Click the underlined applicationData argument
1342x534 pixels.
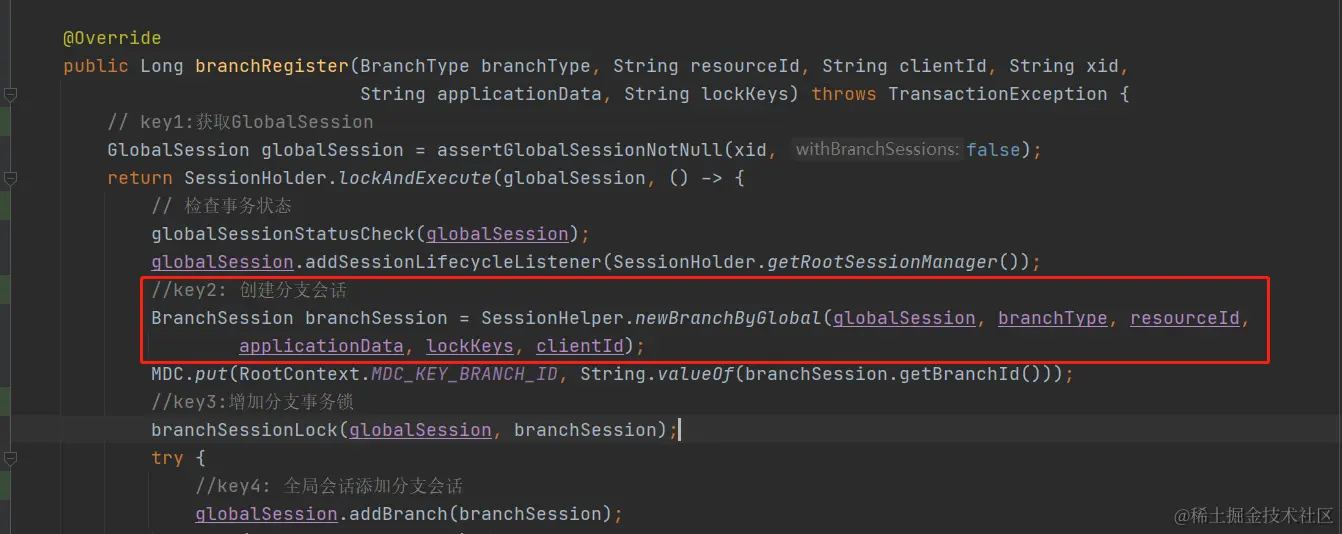pyautogui.click(x=321, y=346)
